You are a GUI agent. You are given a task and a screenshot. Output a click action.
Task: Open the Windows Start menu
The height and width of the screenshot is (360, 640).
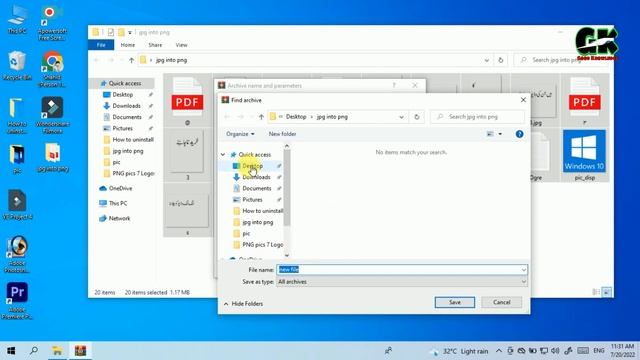point(11,351)
